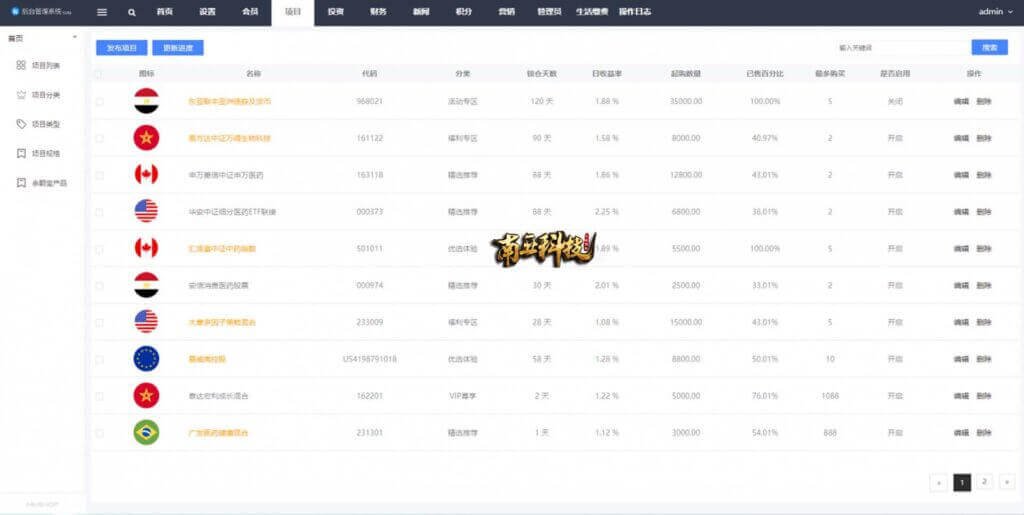1024x515 pixels.
Task: Click the crown icon beside 项目分类
Action: (x=21, y=95)
